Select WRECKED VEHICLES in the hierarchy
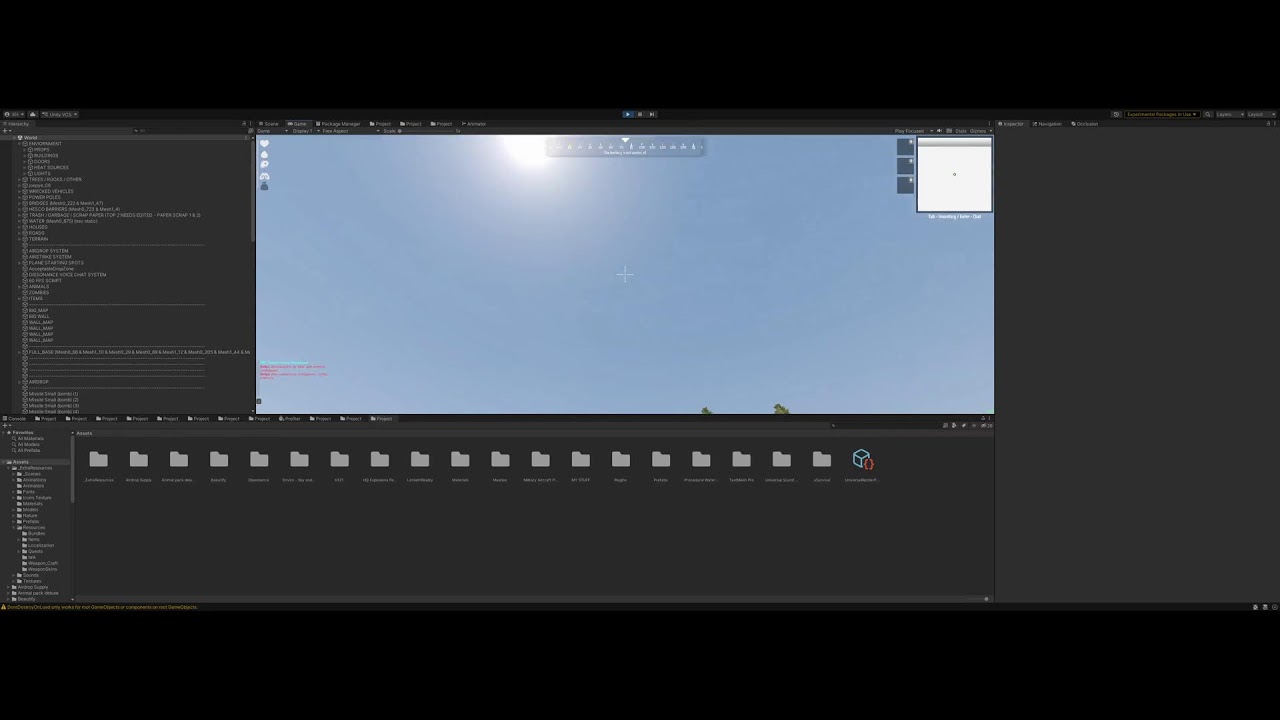 [50, 191]
